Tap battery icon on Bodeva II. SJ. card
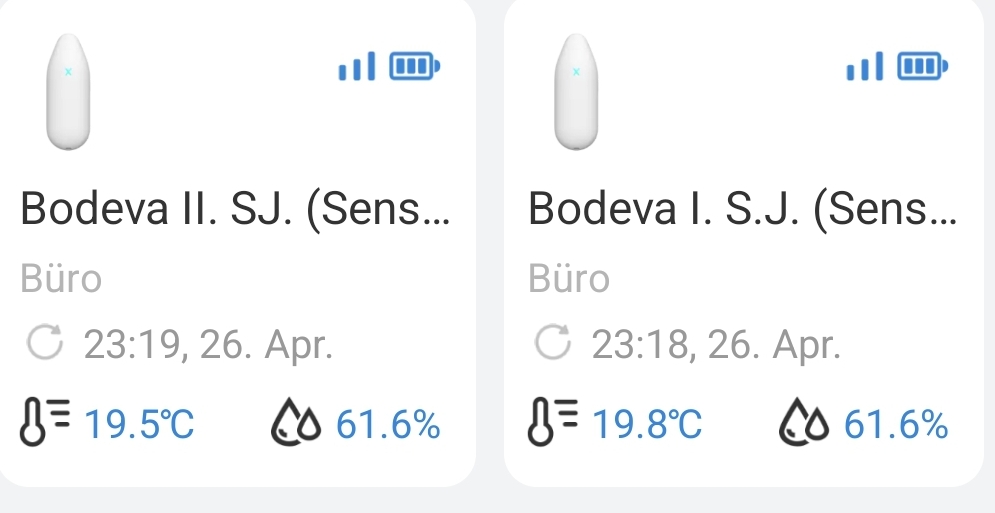The width and height of the screenshot is (995, 513). (x=414, y=67)
